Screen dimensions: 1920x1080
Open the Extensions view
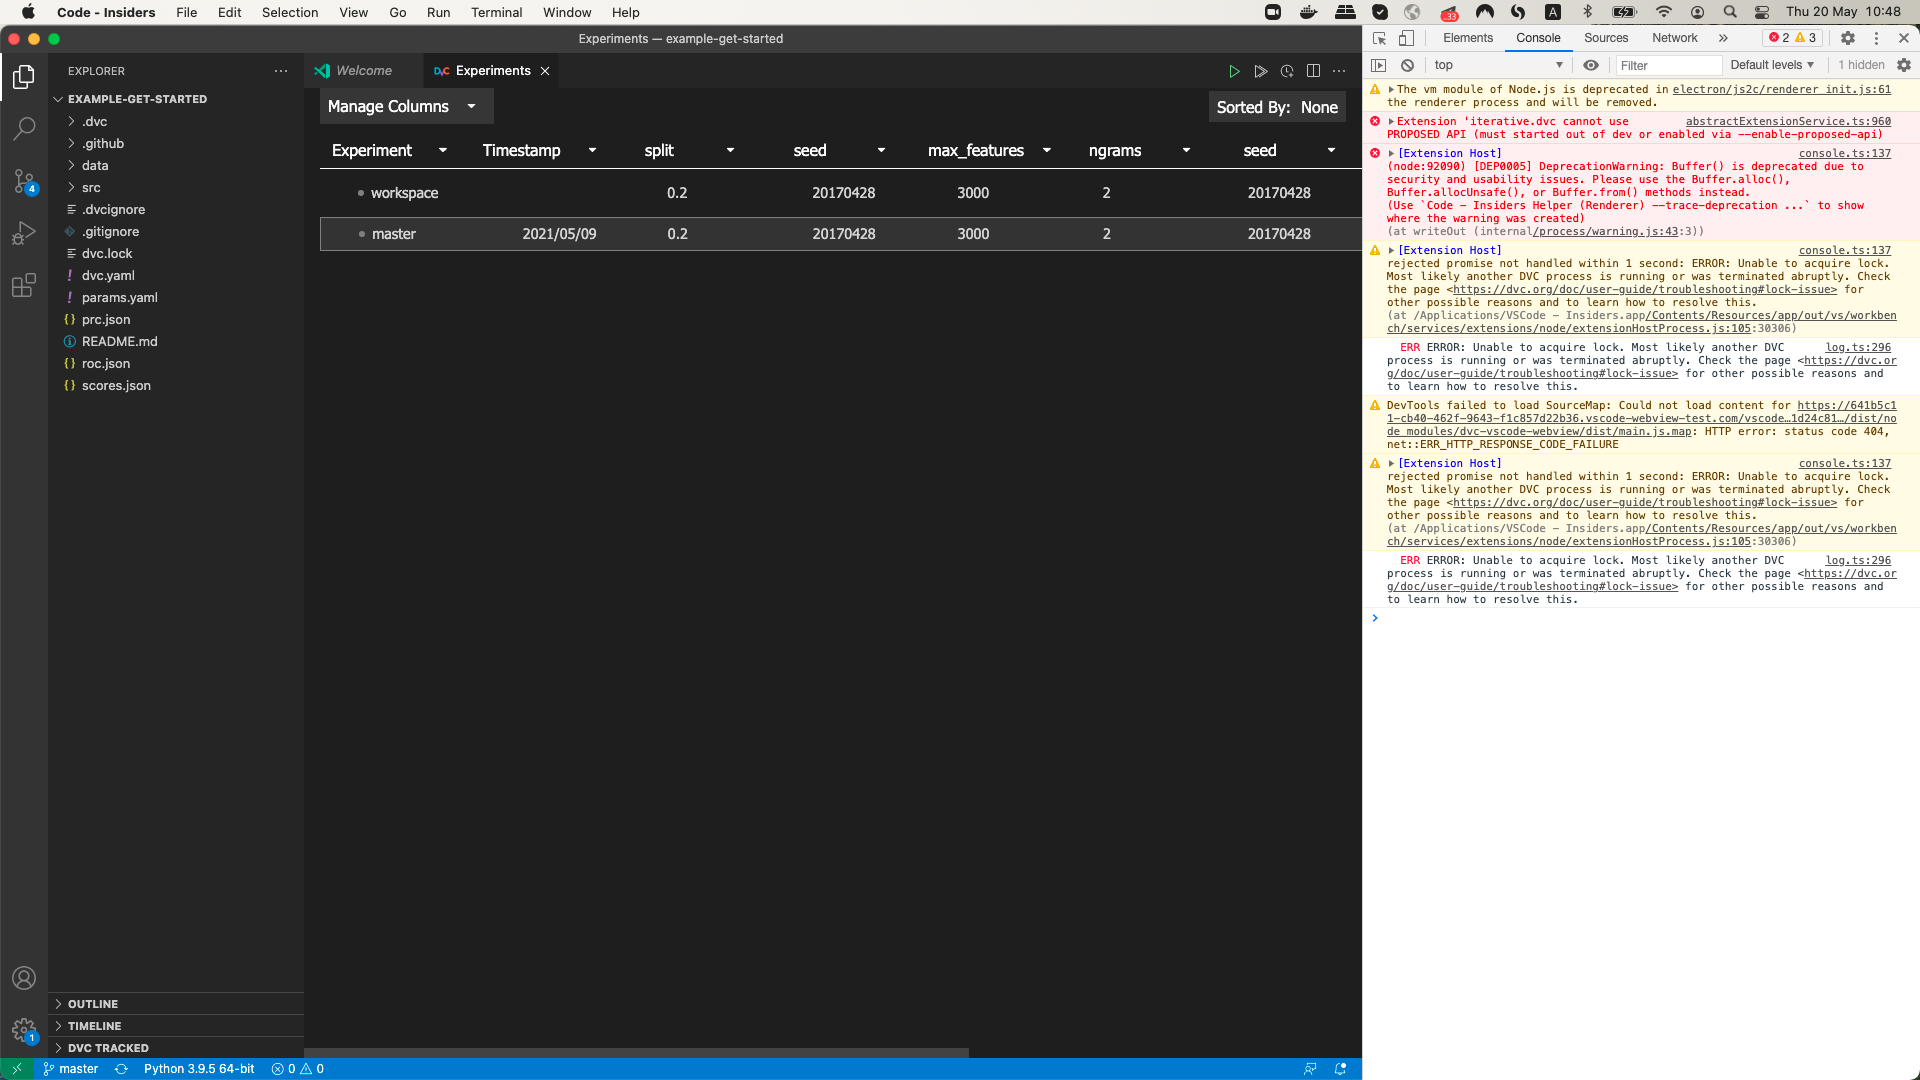(x=24, y=285)
